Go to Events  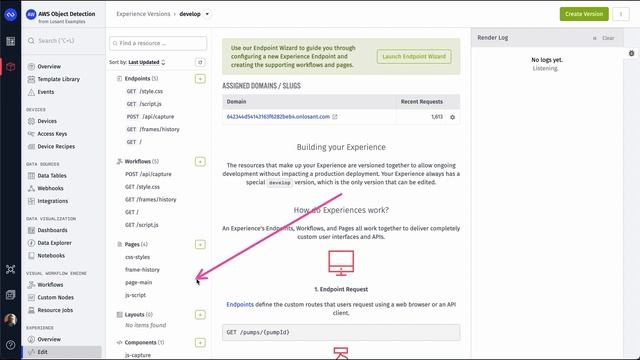pyautogui.click(x=45, y=92)
